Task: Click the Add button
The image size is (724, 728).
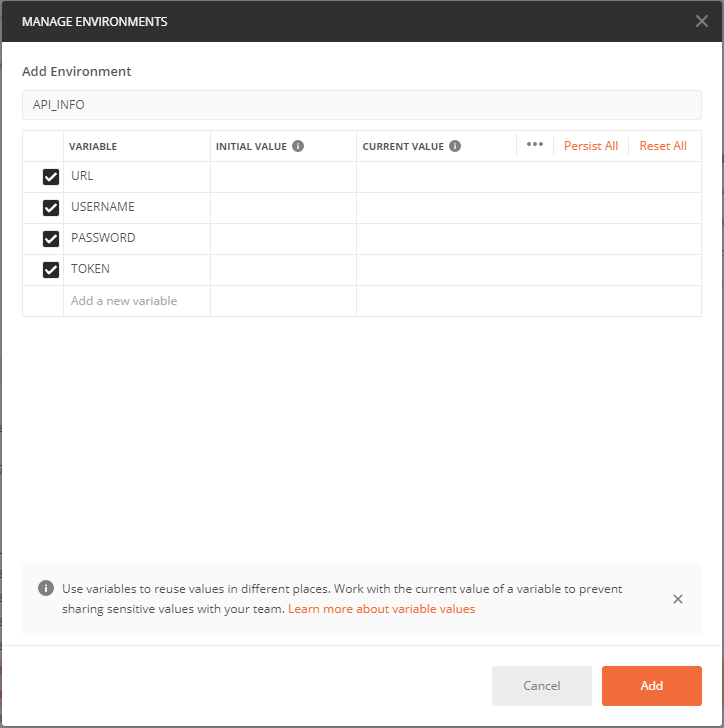Action: click(x=652, y=686)
